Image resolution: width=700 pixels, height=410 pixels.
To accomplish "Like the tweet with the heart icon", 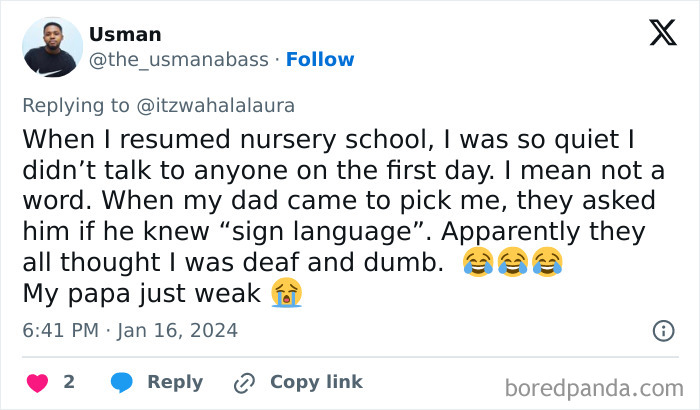I will point(37,382).
